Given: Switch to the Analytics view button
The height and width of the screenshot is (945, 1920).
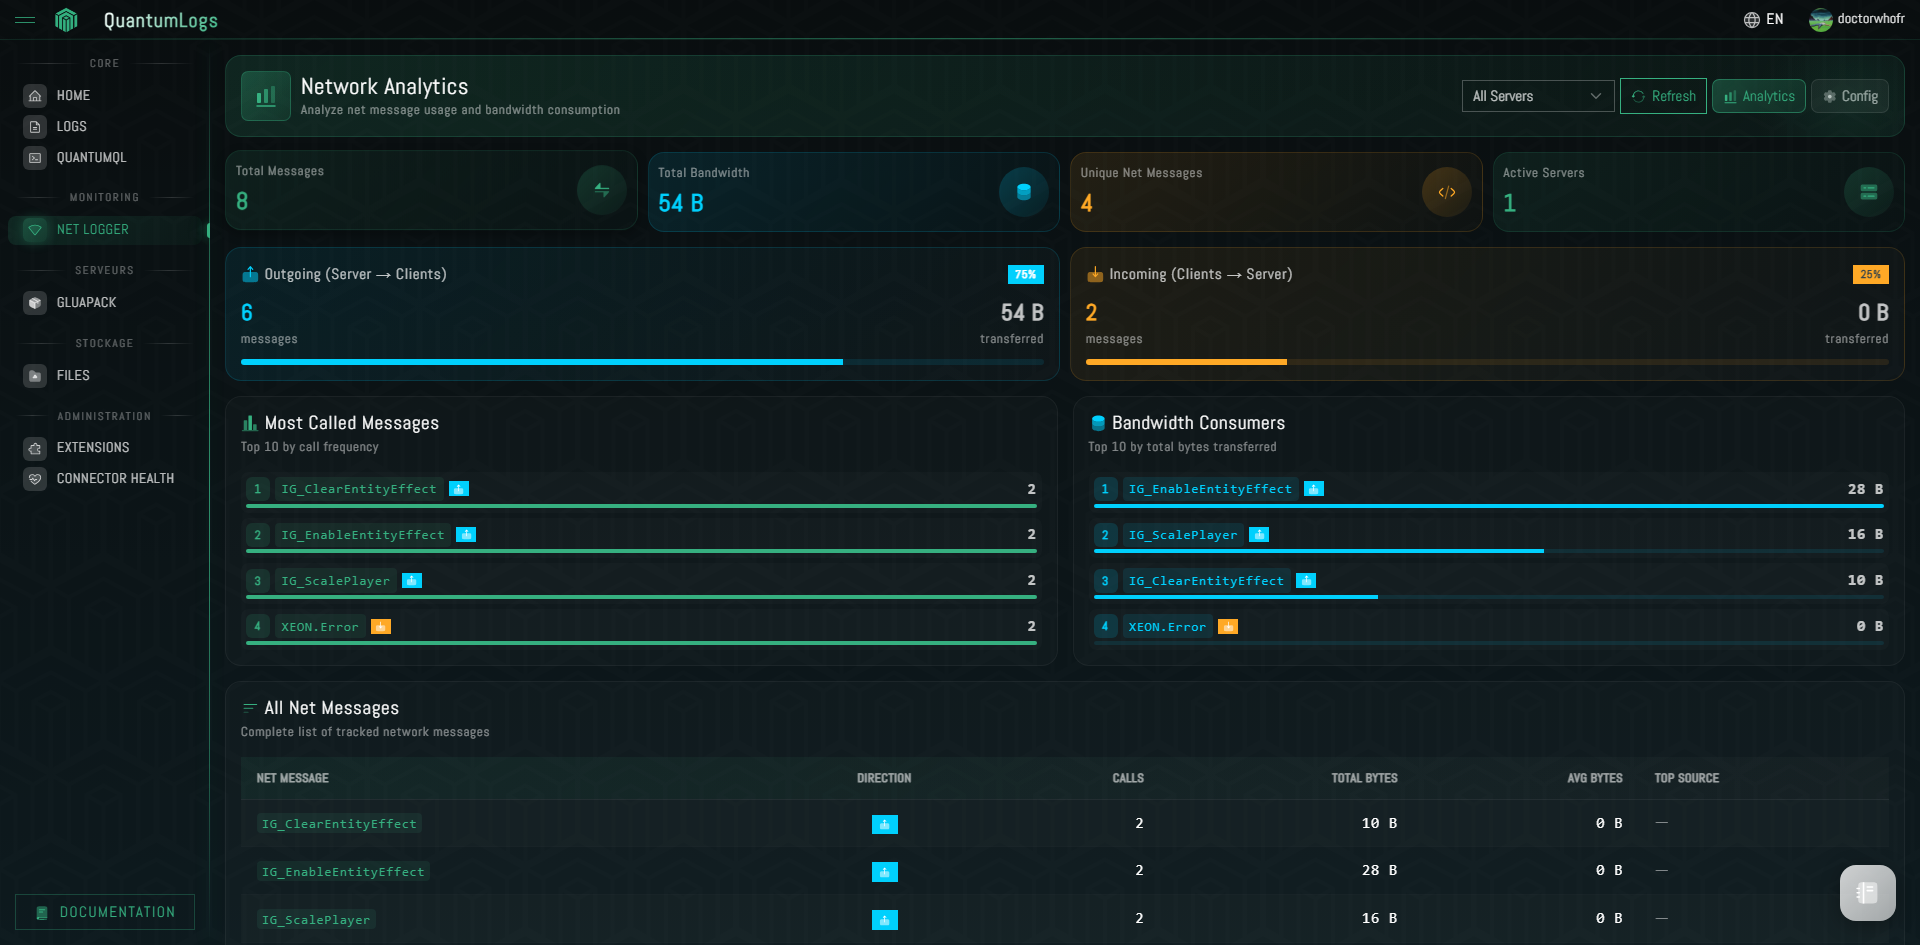Looking at the screenshot, I should pos(1759,96).
